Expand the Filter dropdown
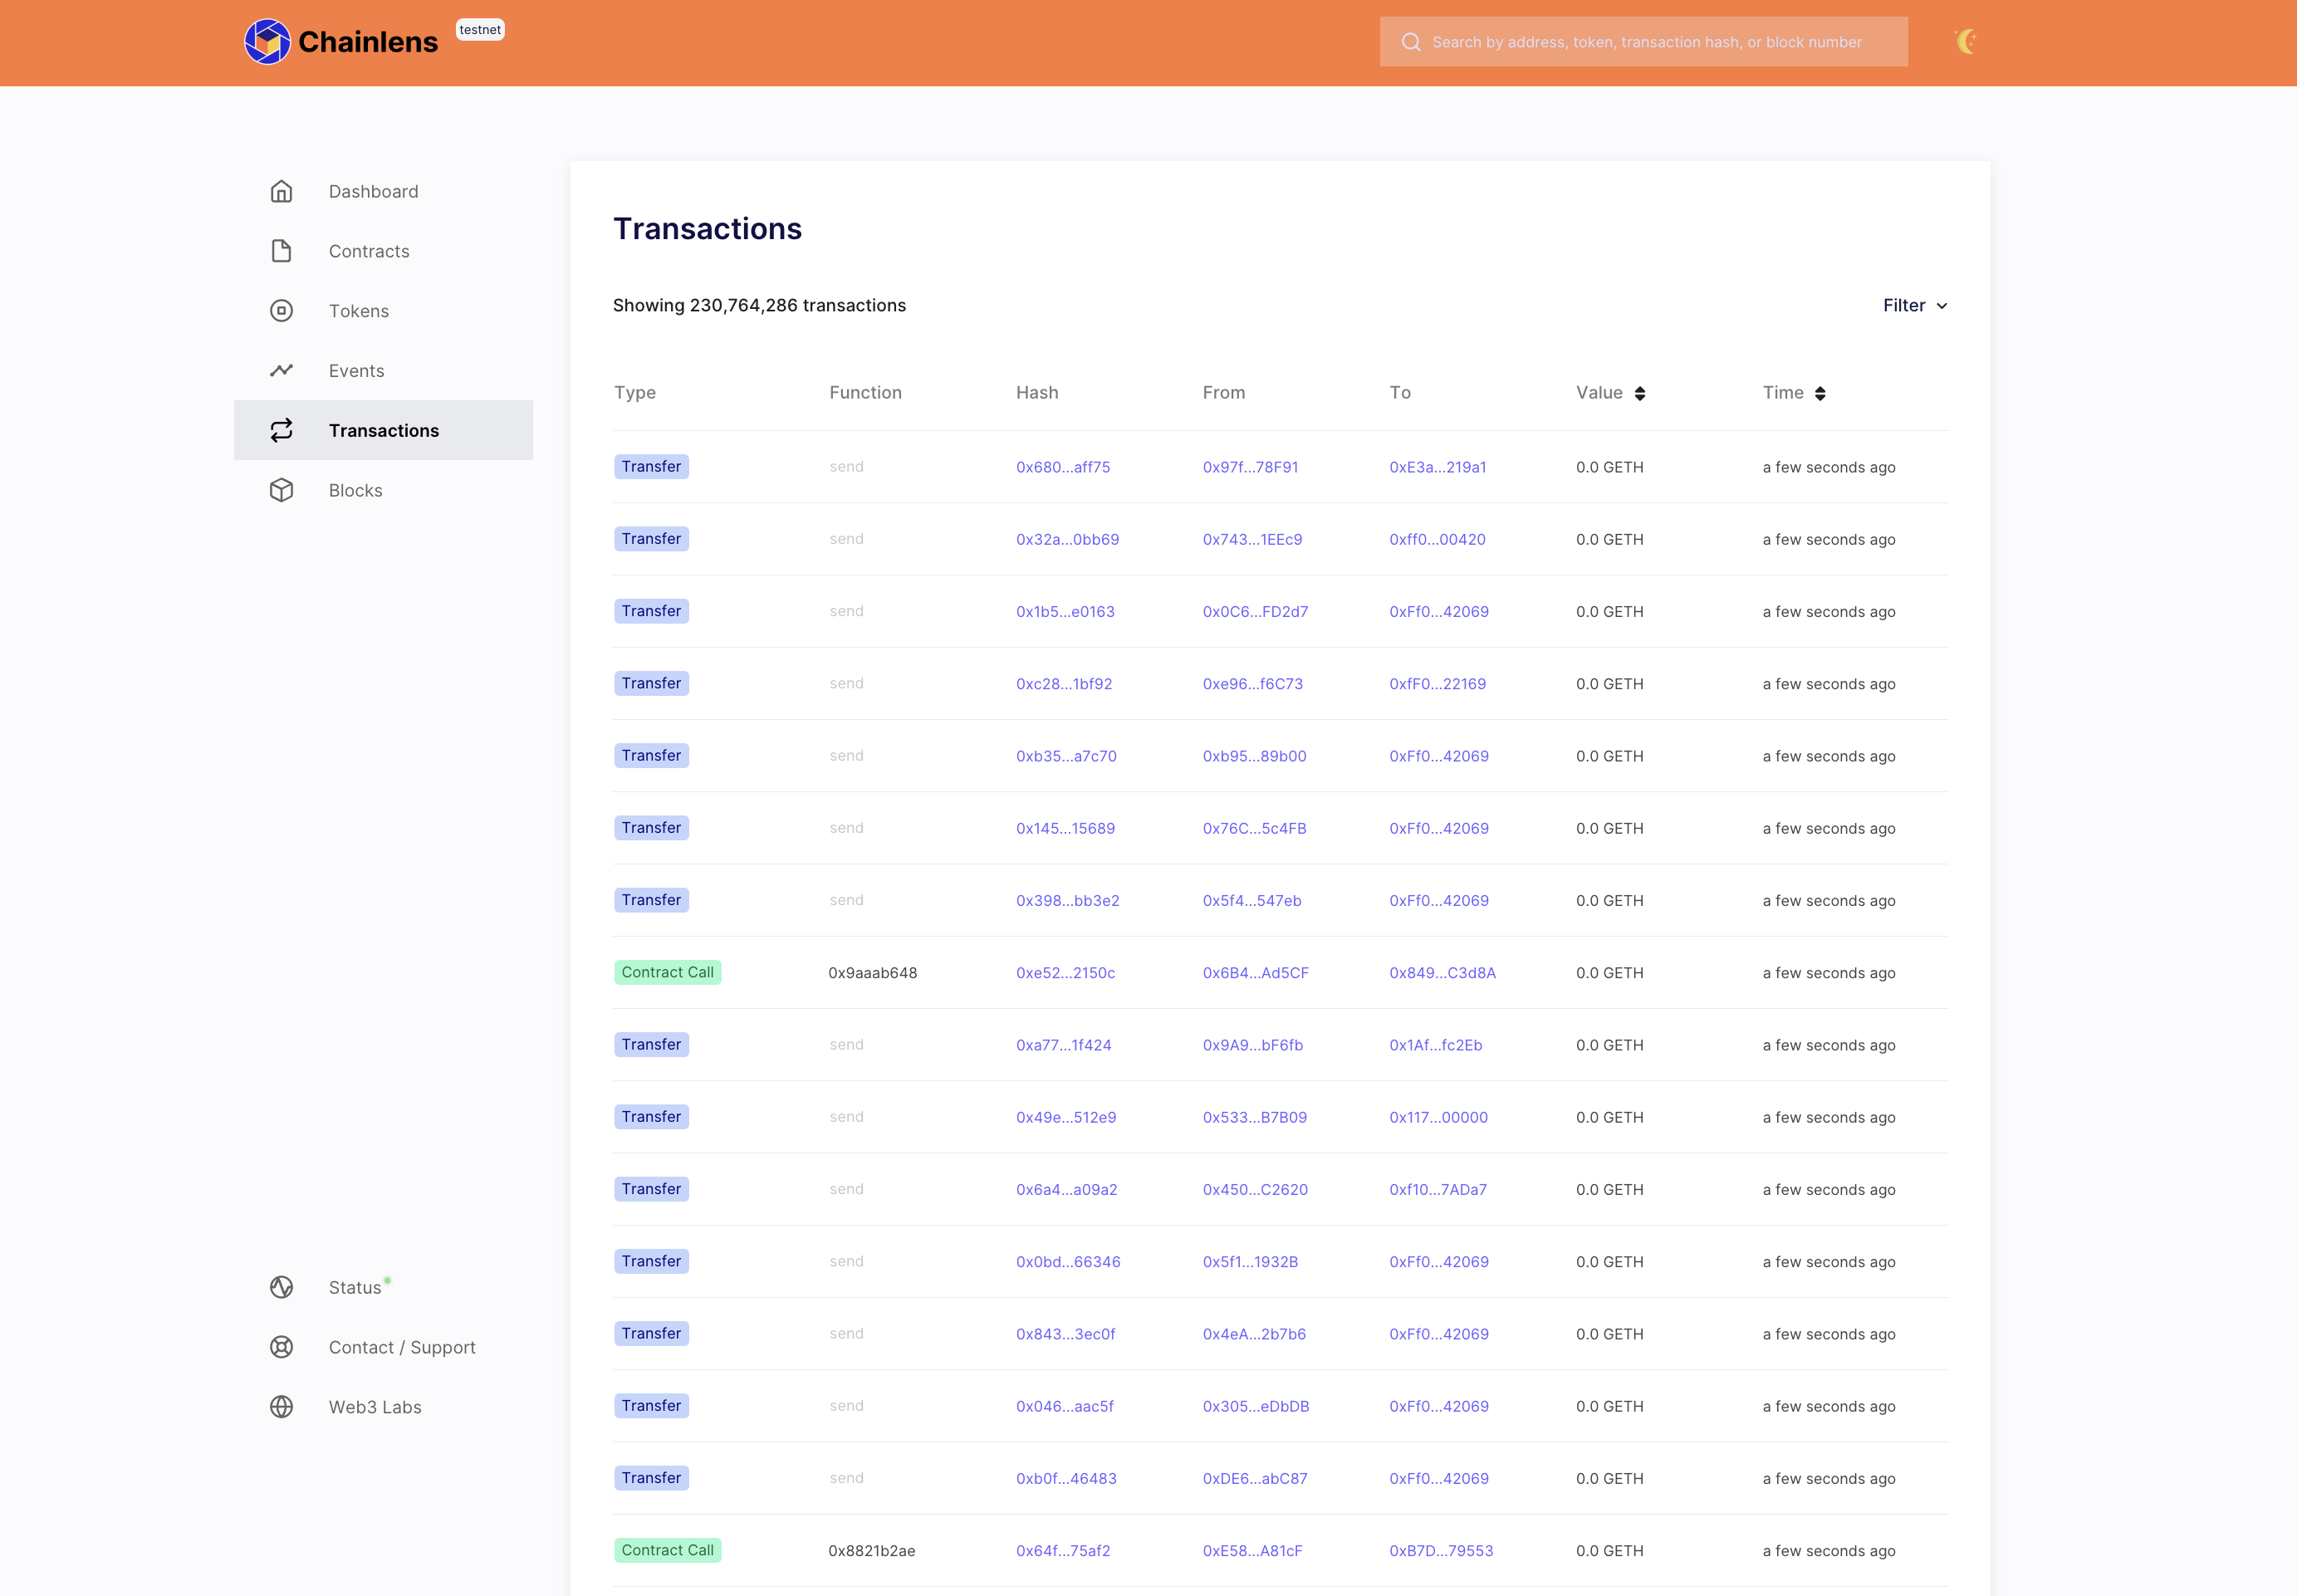 coord(1913,305)
